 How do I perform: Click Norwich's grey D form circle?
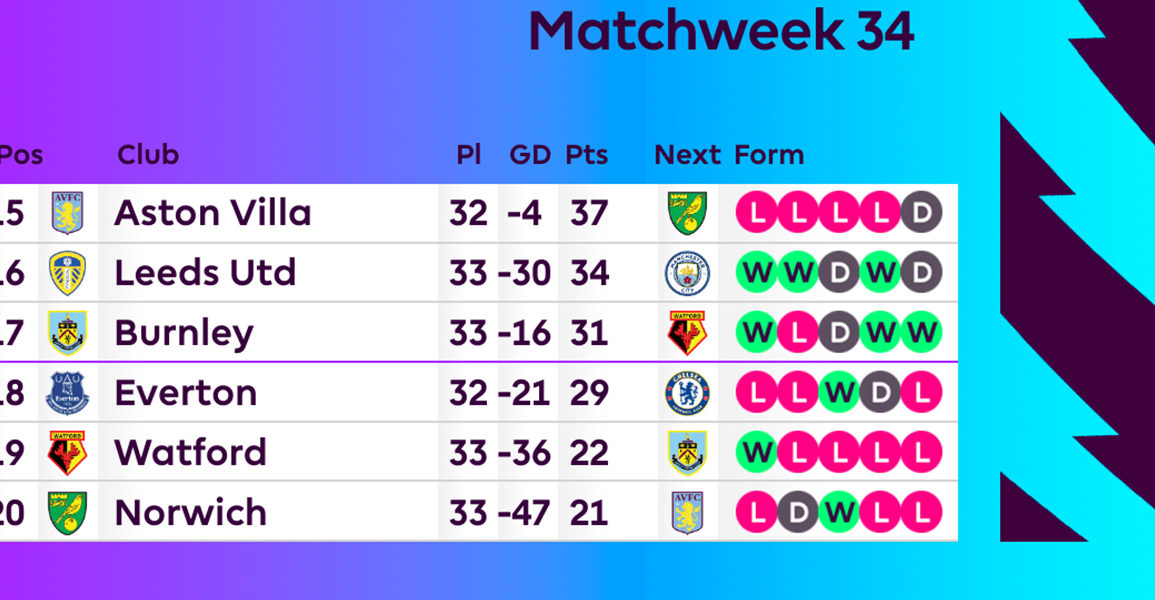[798, 512]
